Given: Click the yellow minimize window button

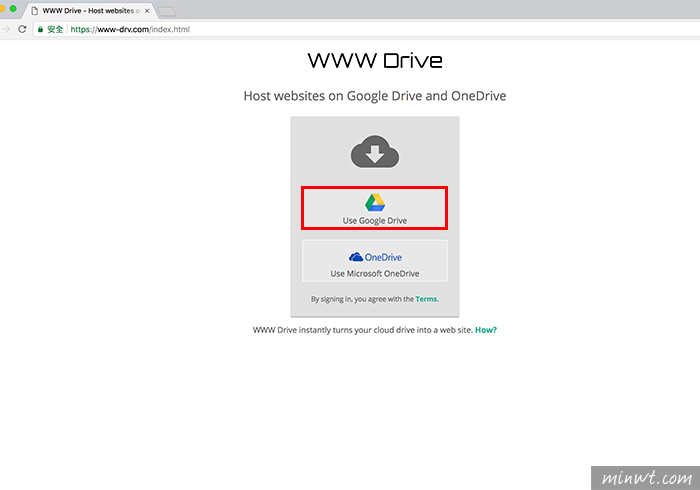Looking at the screenshot, I should (2, 8).
